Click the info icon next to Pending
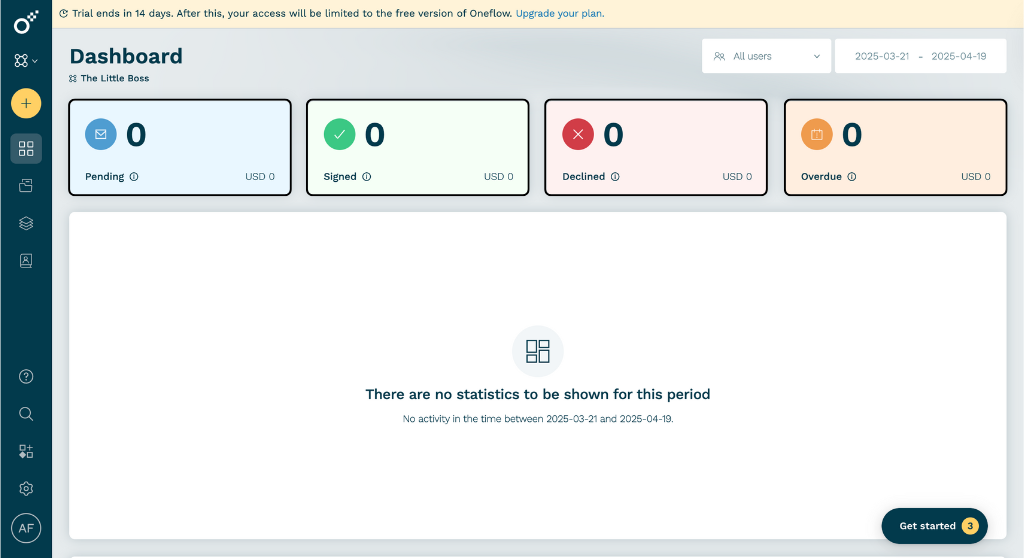Viewport: 1024px width, 558px height. pyautogui.click(x=134, y=176)
